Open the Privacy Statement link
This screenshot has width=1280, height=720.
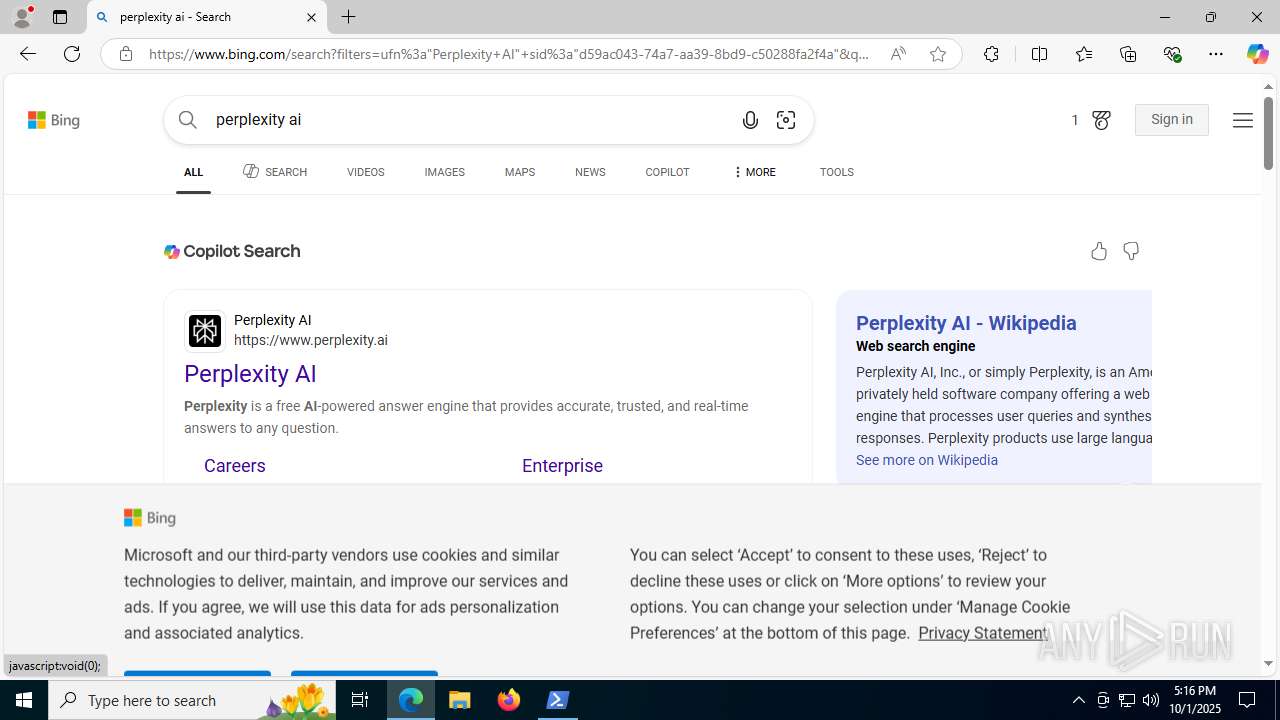point(983,633)
